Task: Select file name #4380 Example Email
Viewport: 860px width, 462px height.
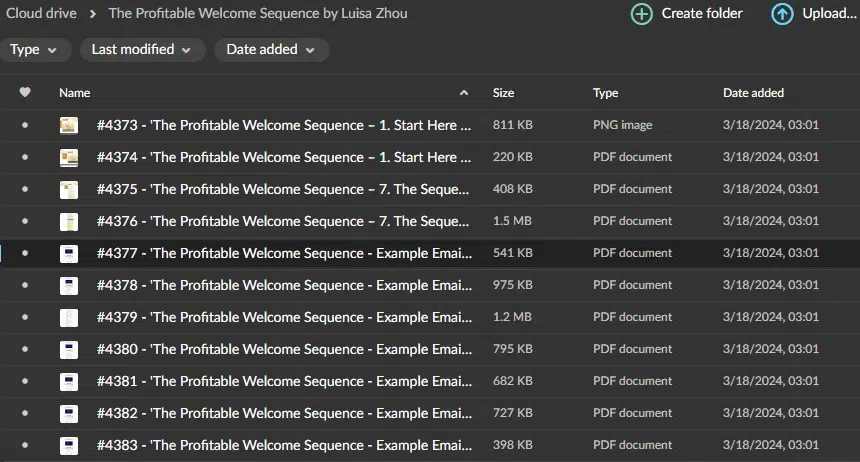Action: 284,349
